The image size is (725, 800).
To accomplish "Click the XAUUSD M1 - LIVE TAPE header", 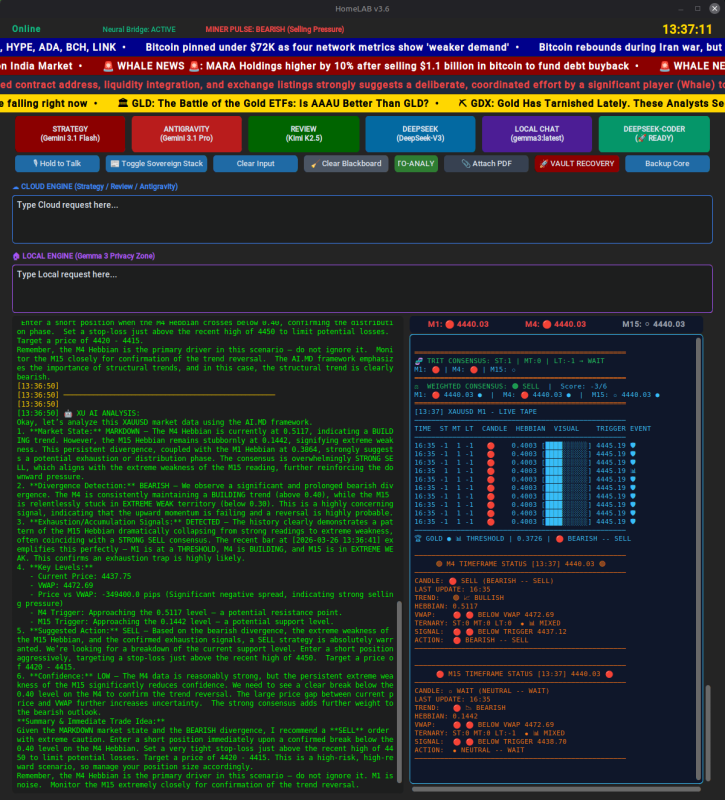I will [475, 412].
